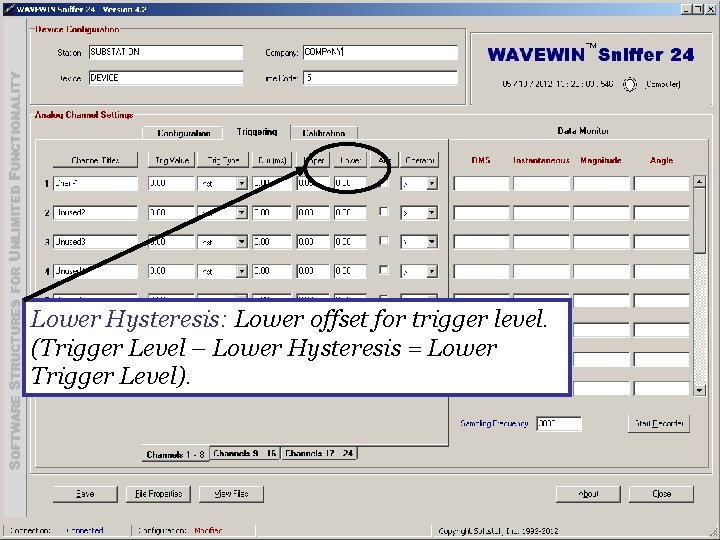Image resolution: width=720 pixels, height=540 pixels.
Task: Click Lower hysteresis field in channel 3 row
Action: (350, 242)
